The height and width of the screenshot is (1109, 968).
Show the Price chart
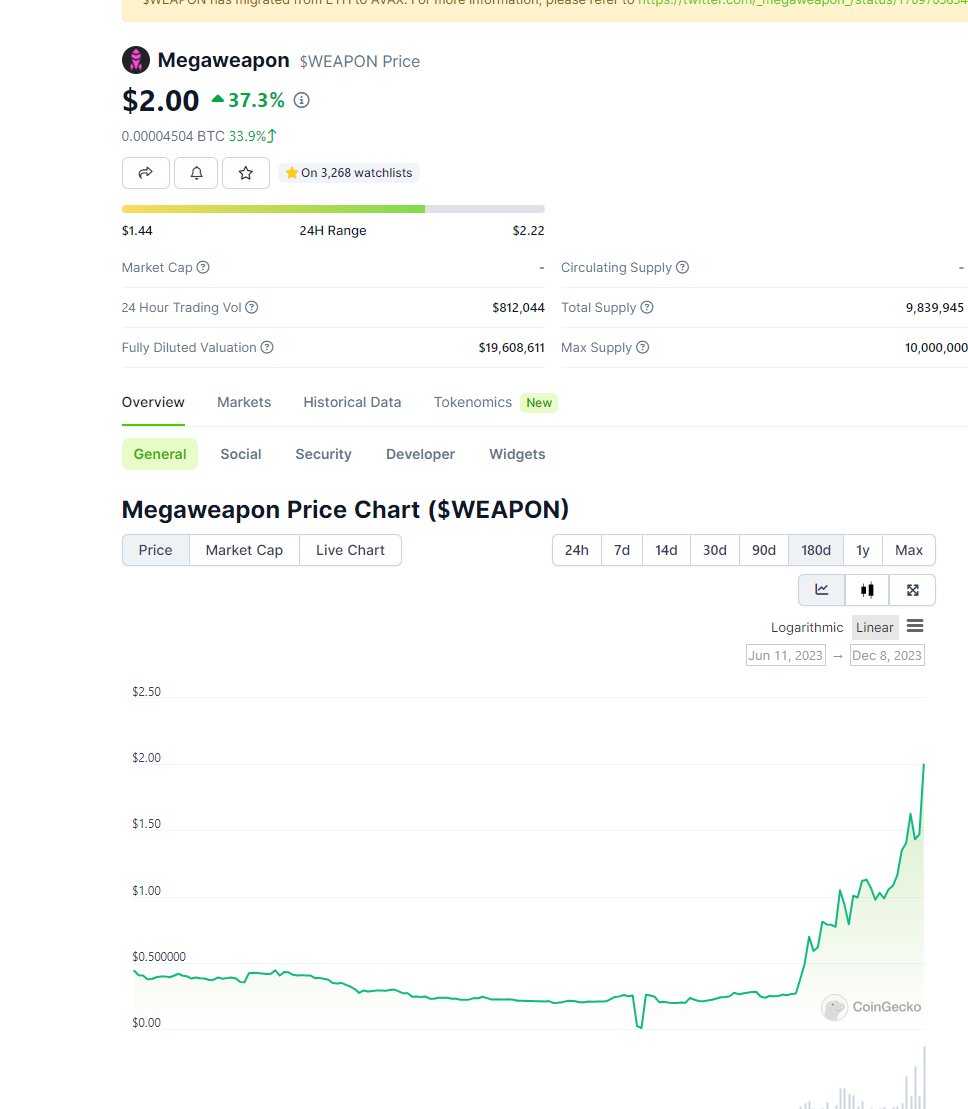(x=156, y=550)
